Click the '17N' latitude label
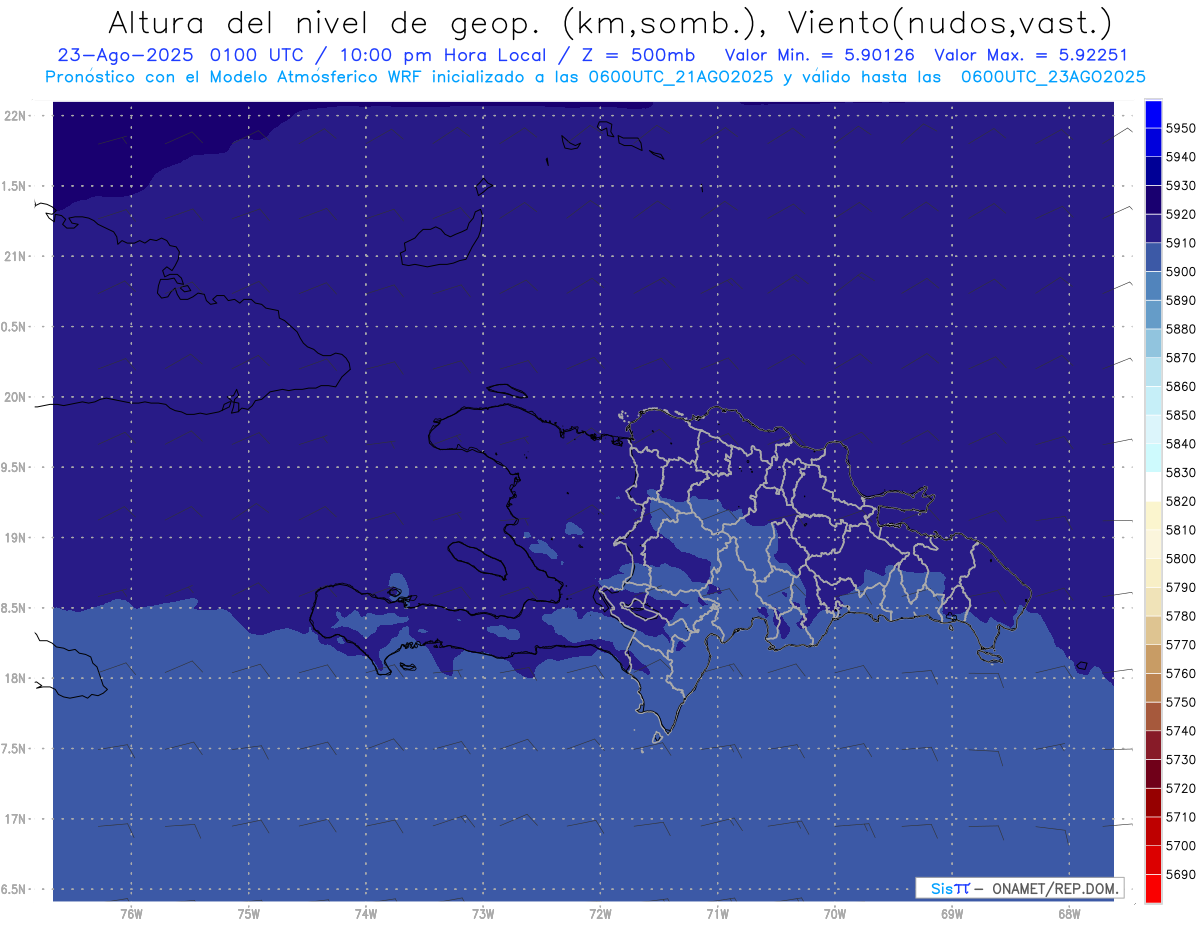This screenshot has width=1200, height=927. (x=17, y=820)
